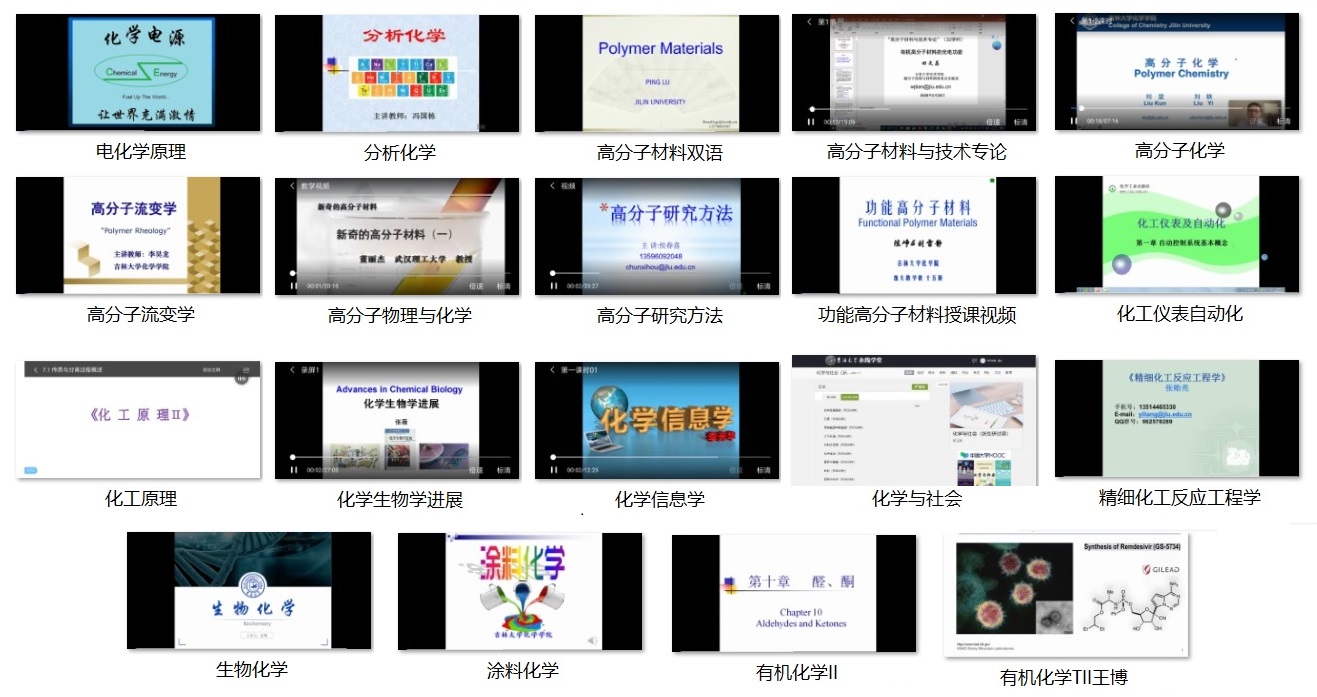The image size is (1317, 697).
Task: Click the pause icon in 化学信息学 video
Action: click(553, 469)
